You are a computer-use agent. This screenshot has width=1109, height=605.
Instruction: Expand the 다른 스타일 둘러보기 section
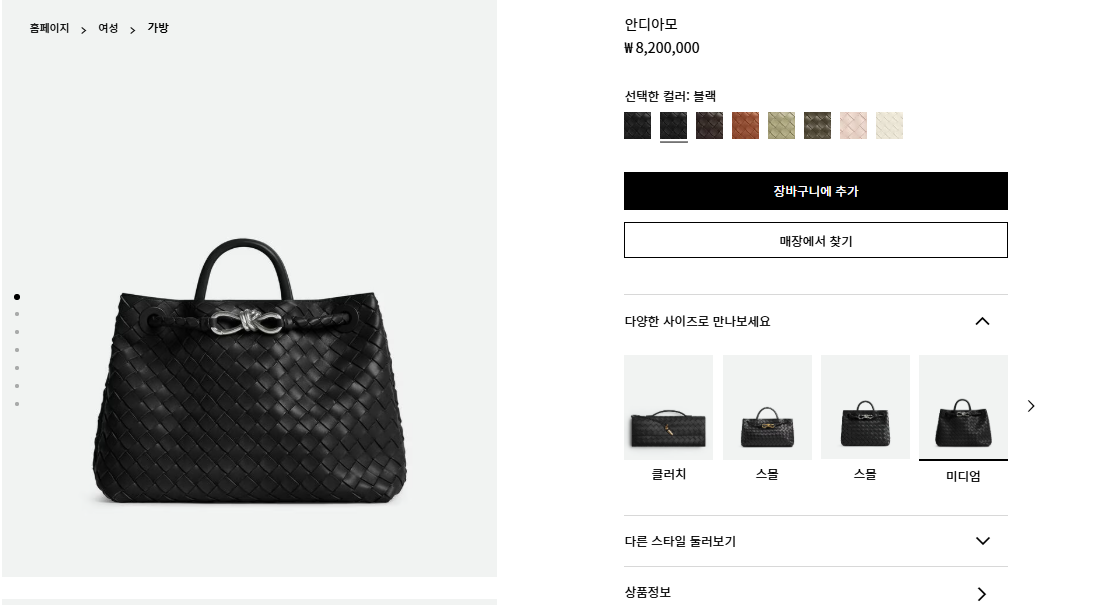point(982,541)
